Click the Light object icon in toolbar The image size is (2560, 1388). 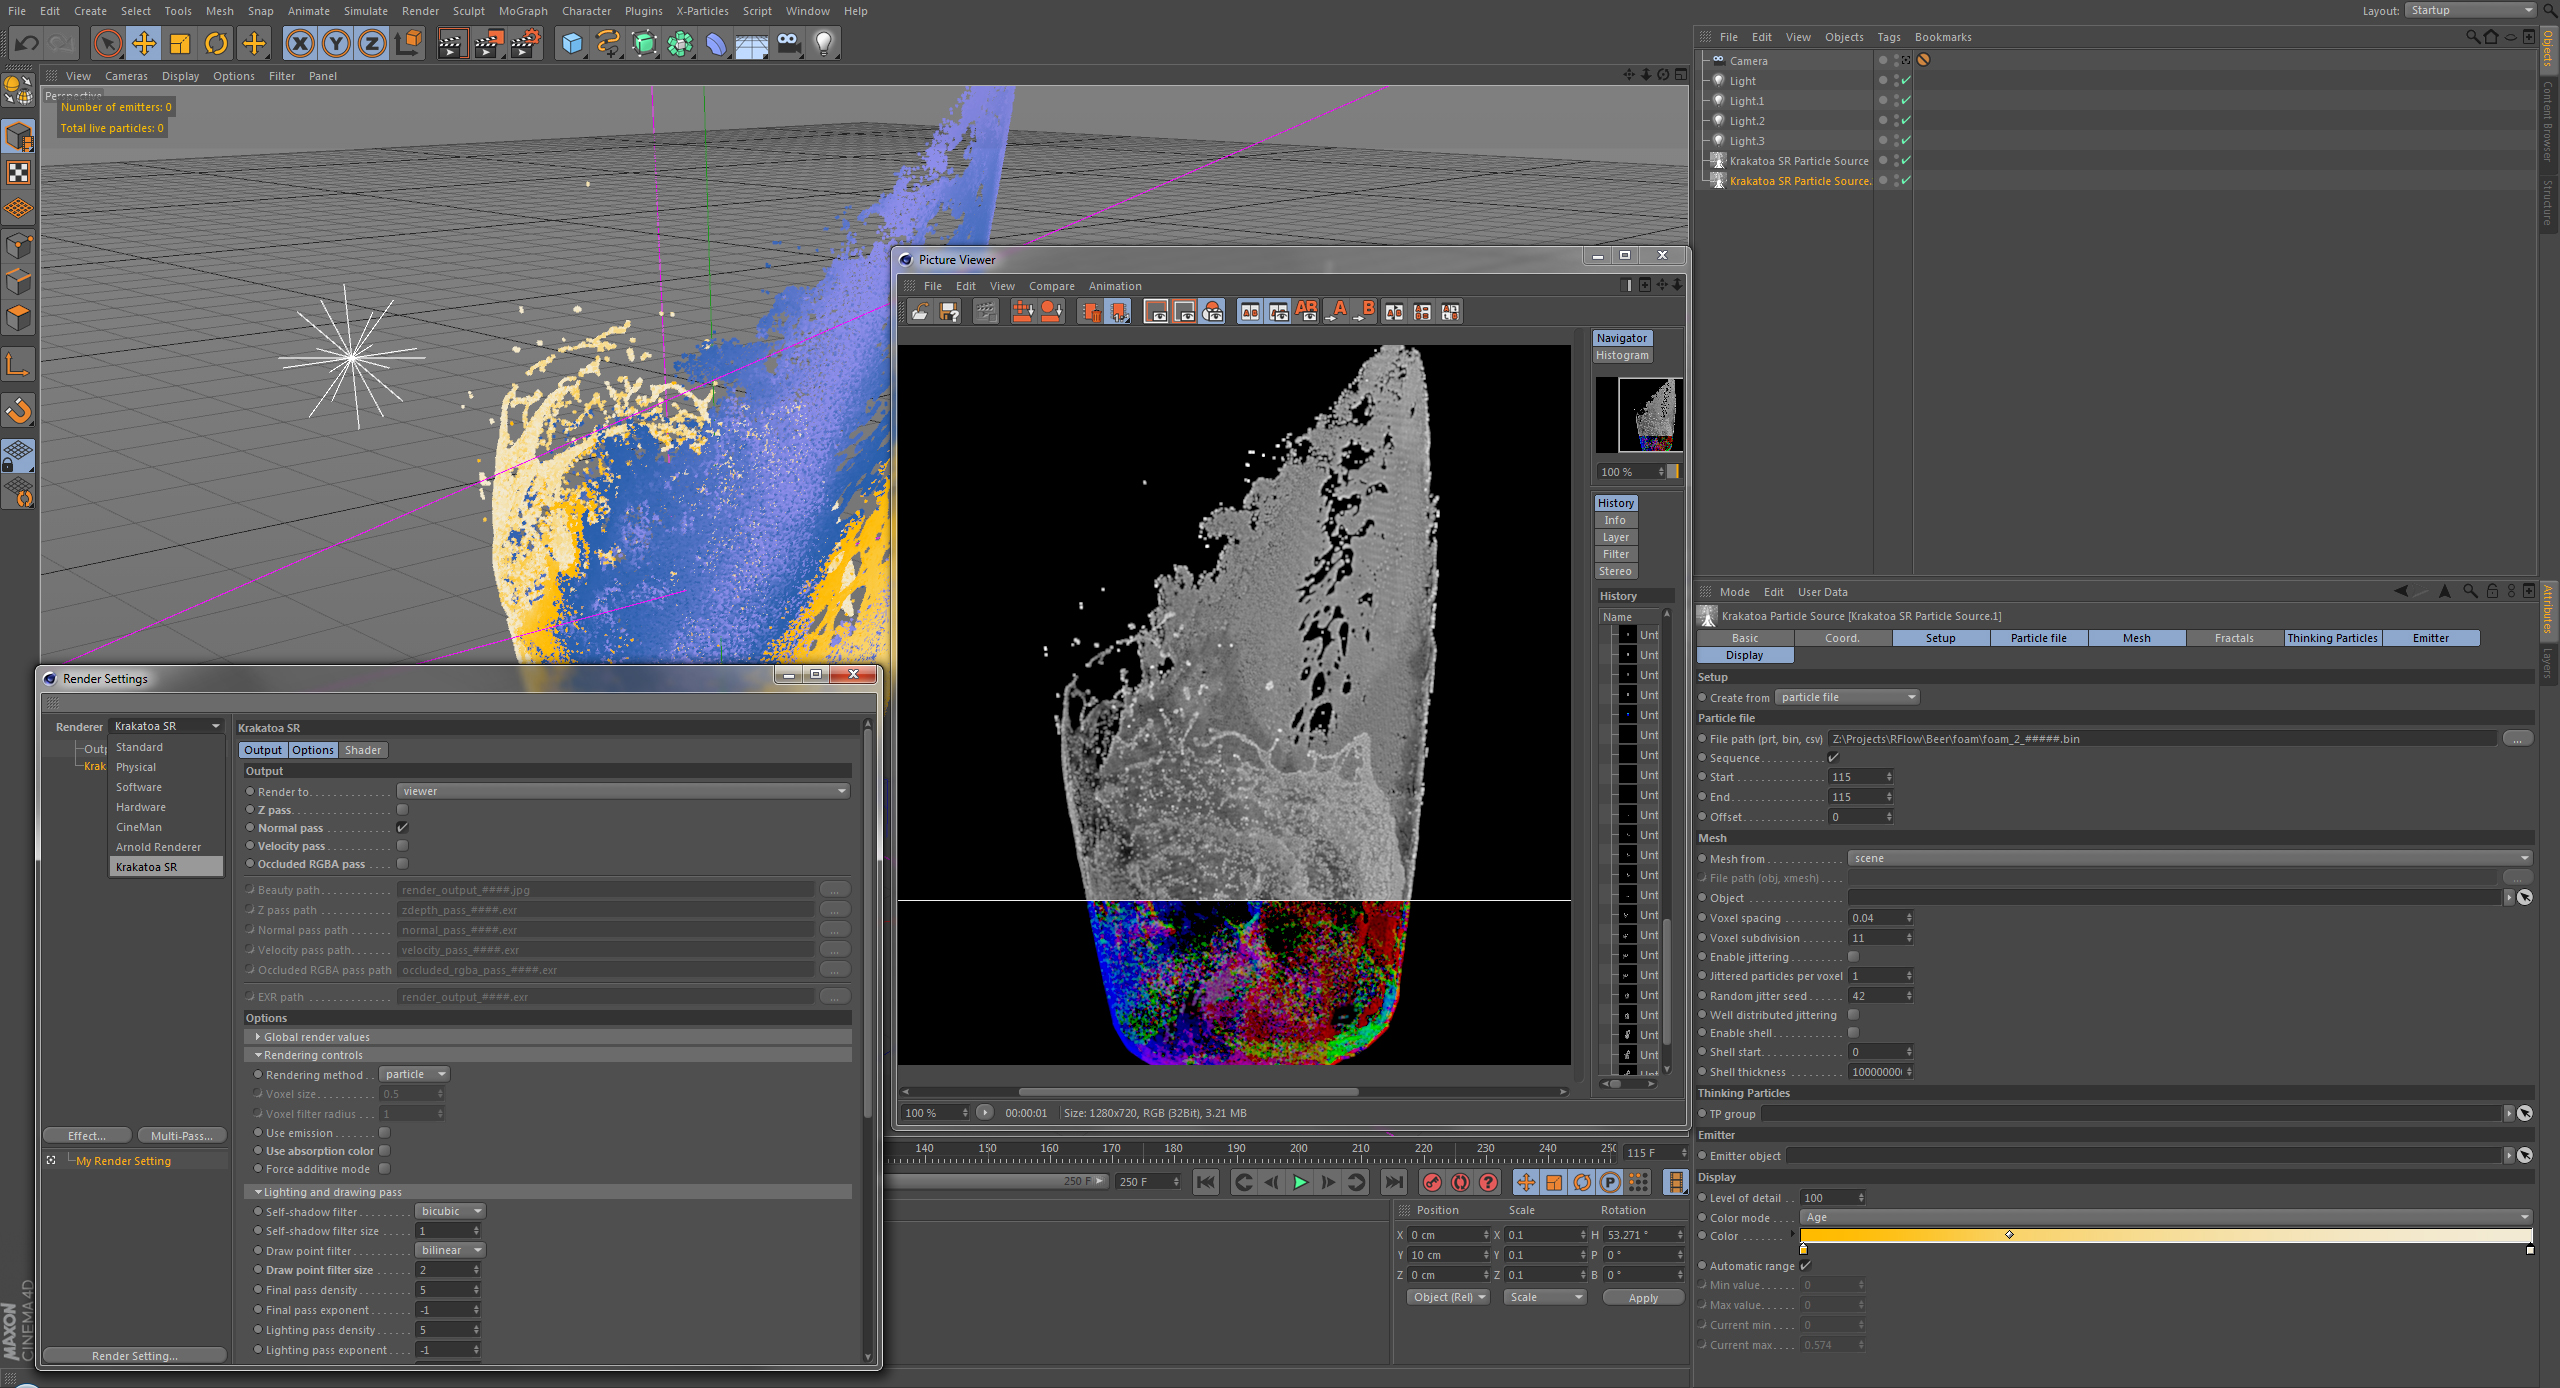(x=824, y=43)
